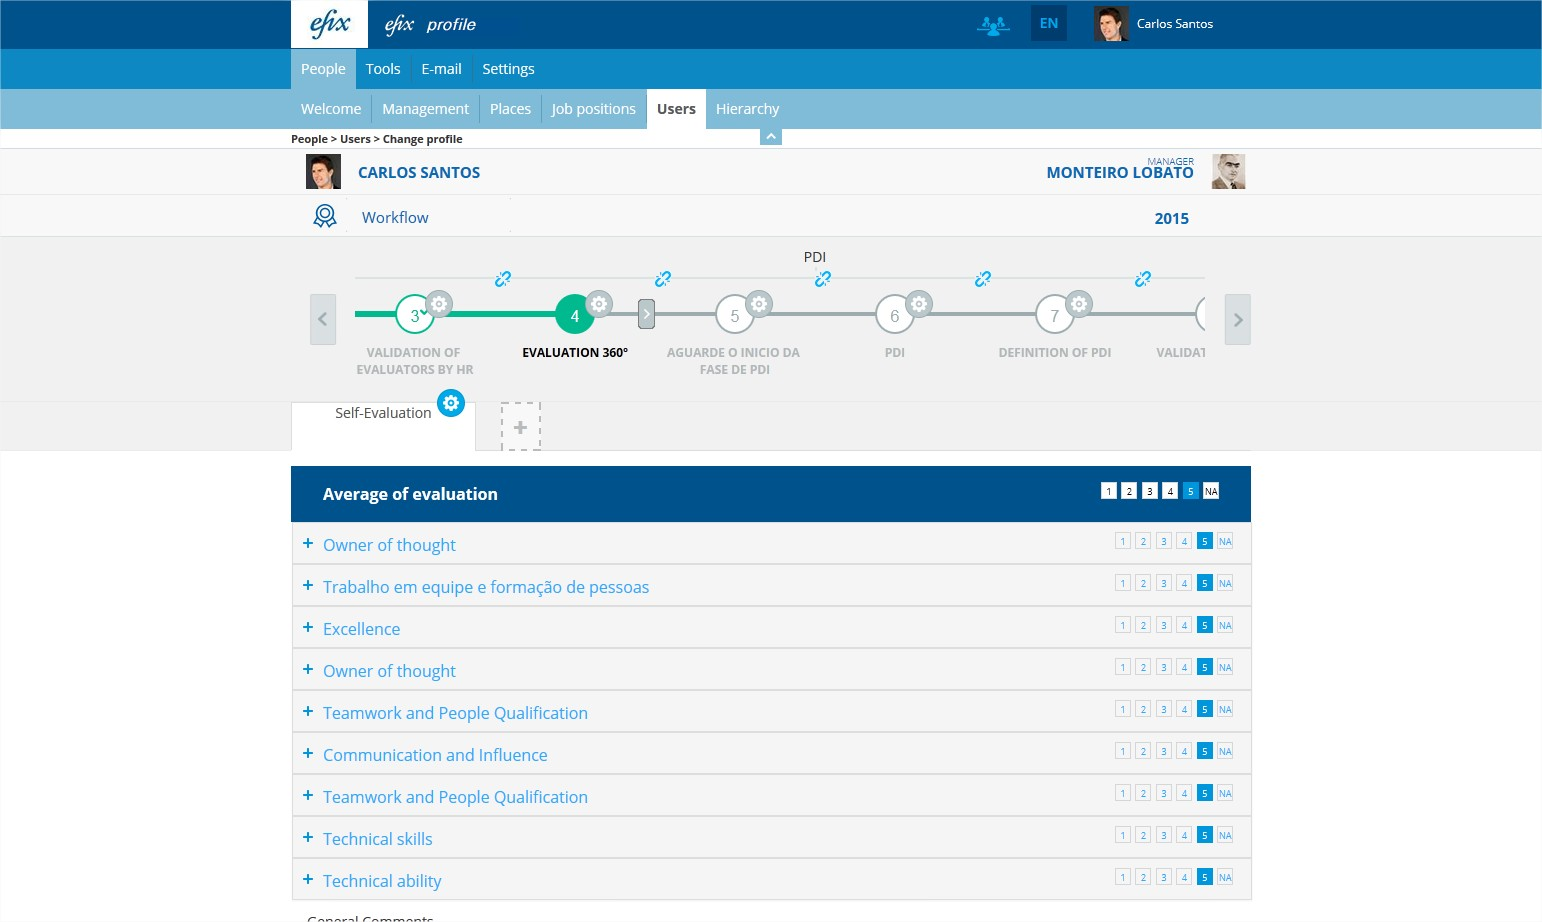Viewport: 1542px width, 922px height.
Task: Switch to the Job positions tab
Action: click(593, 108)
